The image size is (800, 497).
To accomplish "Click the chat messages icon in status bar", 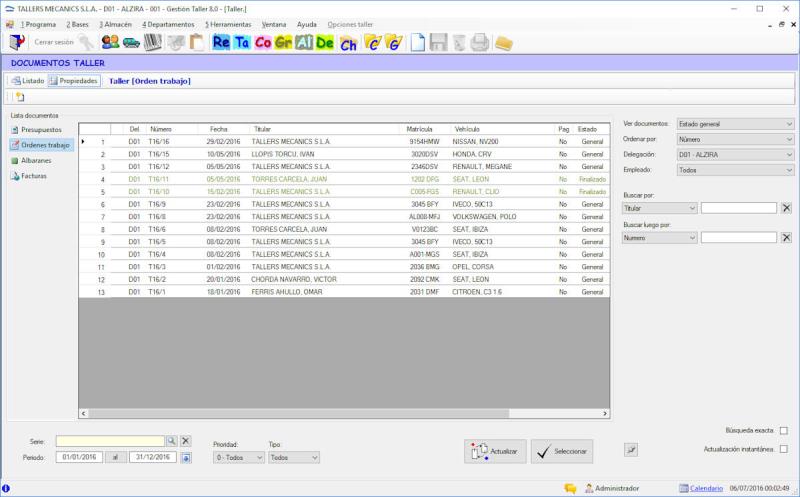I will tap(570, 488).
